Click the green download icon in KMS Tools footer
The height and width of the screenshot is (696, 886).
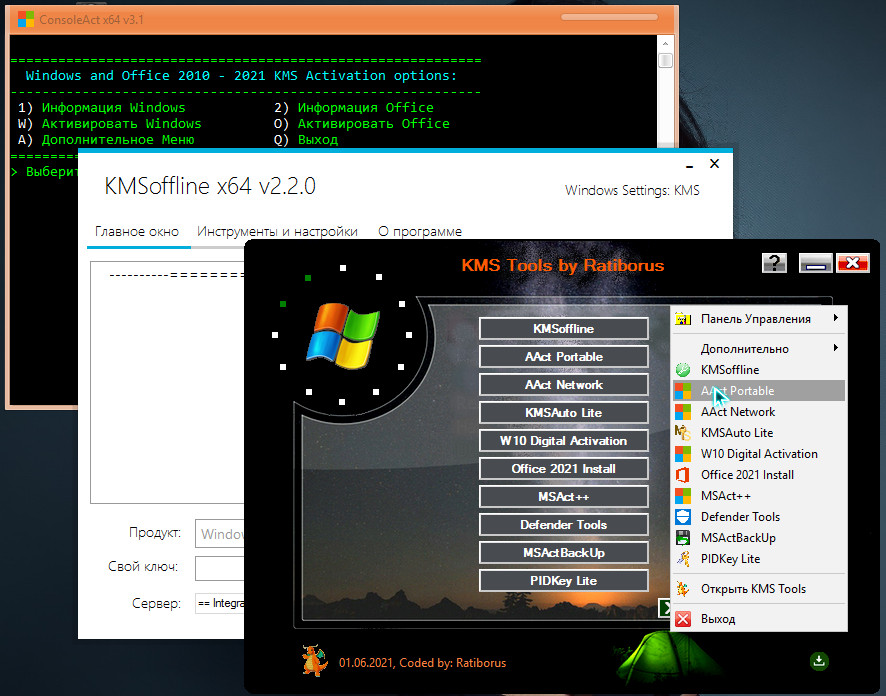[x=820, y=660]
